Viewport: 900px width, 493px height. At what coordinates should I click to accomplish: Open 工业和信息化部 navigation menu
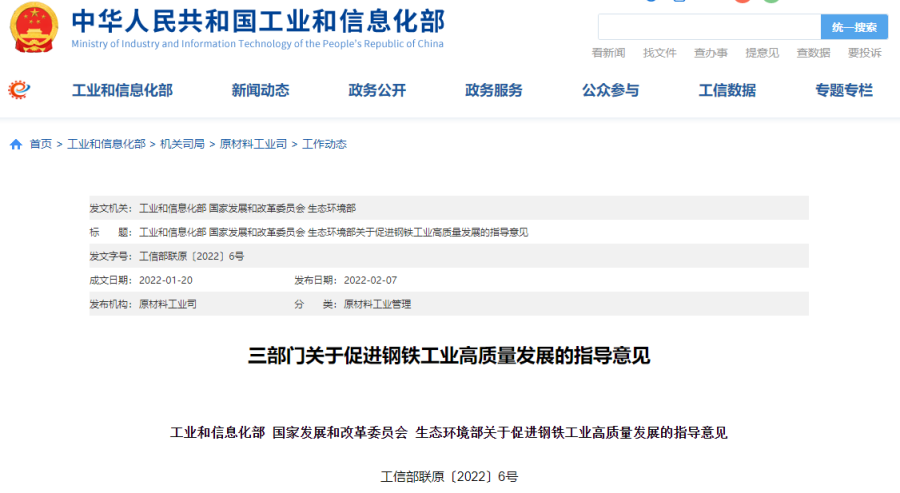pos(122,90)
